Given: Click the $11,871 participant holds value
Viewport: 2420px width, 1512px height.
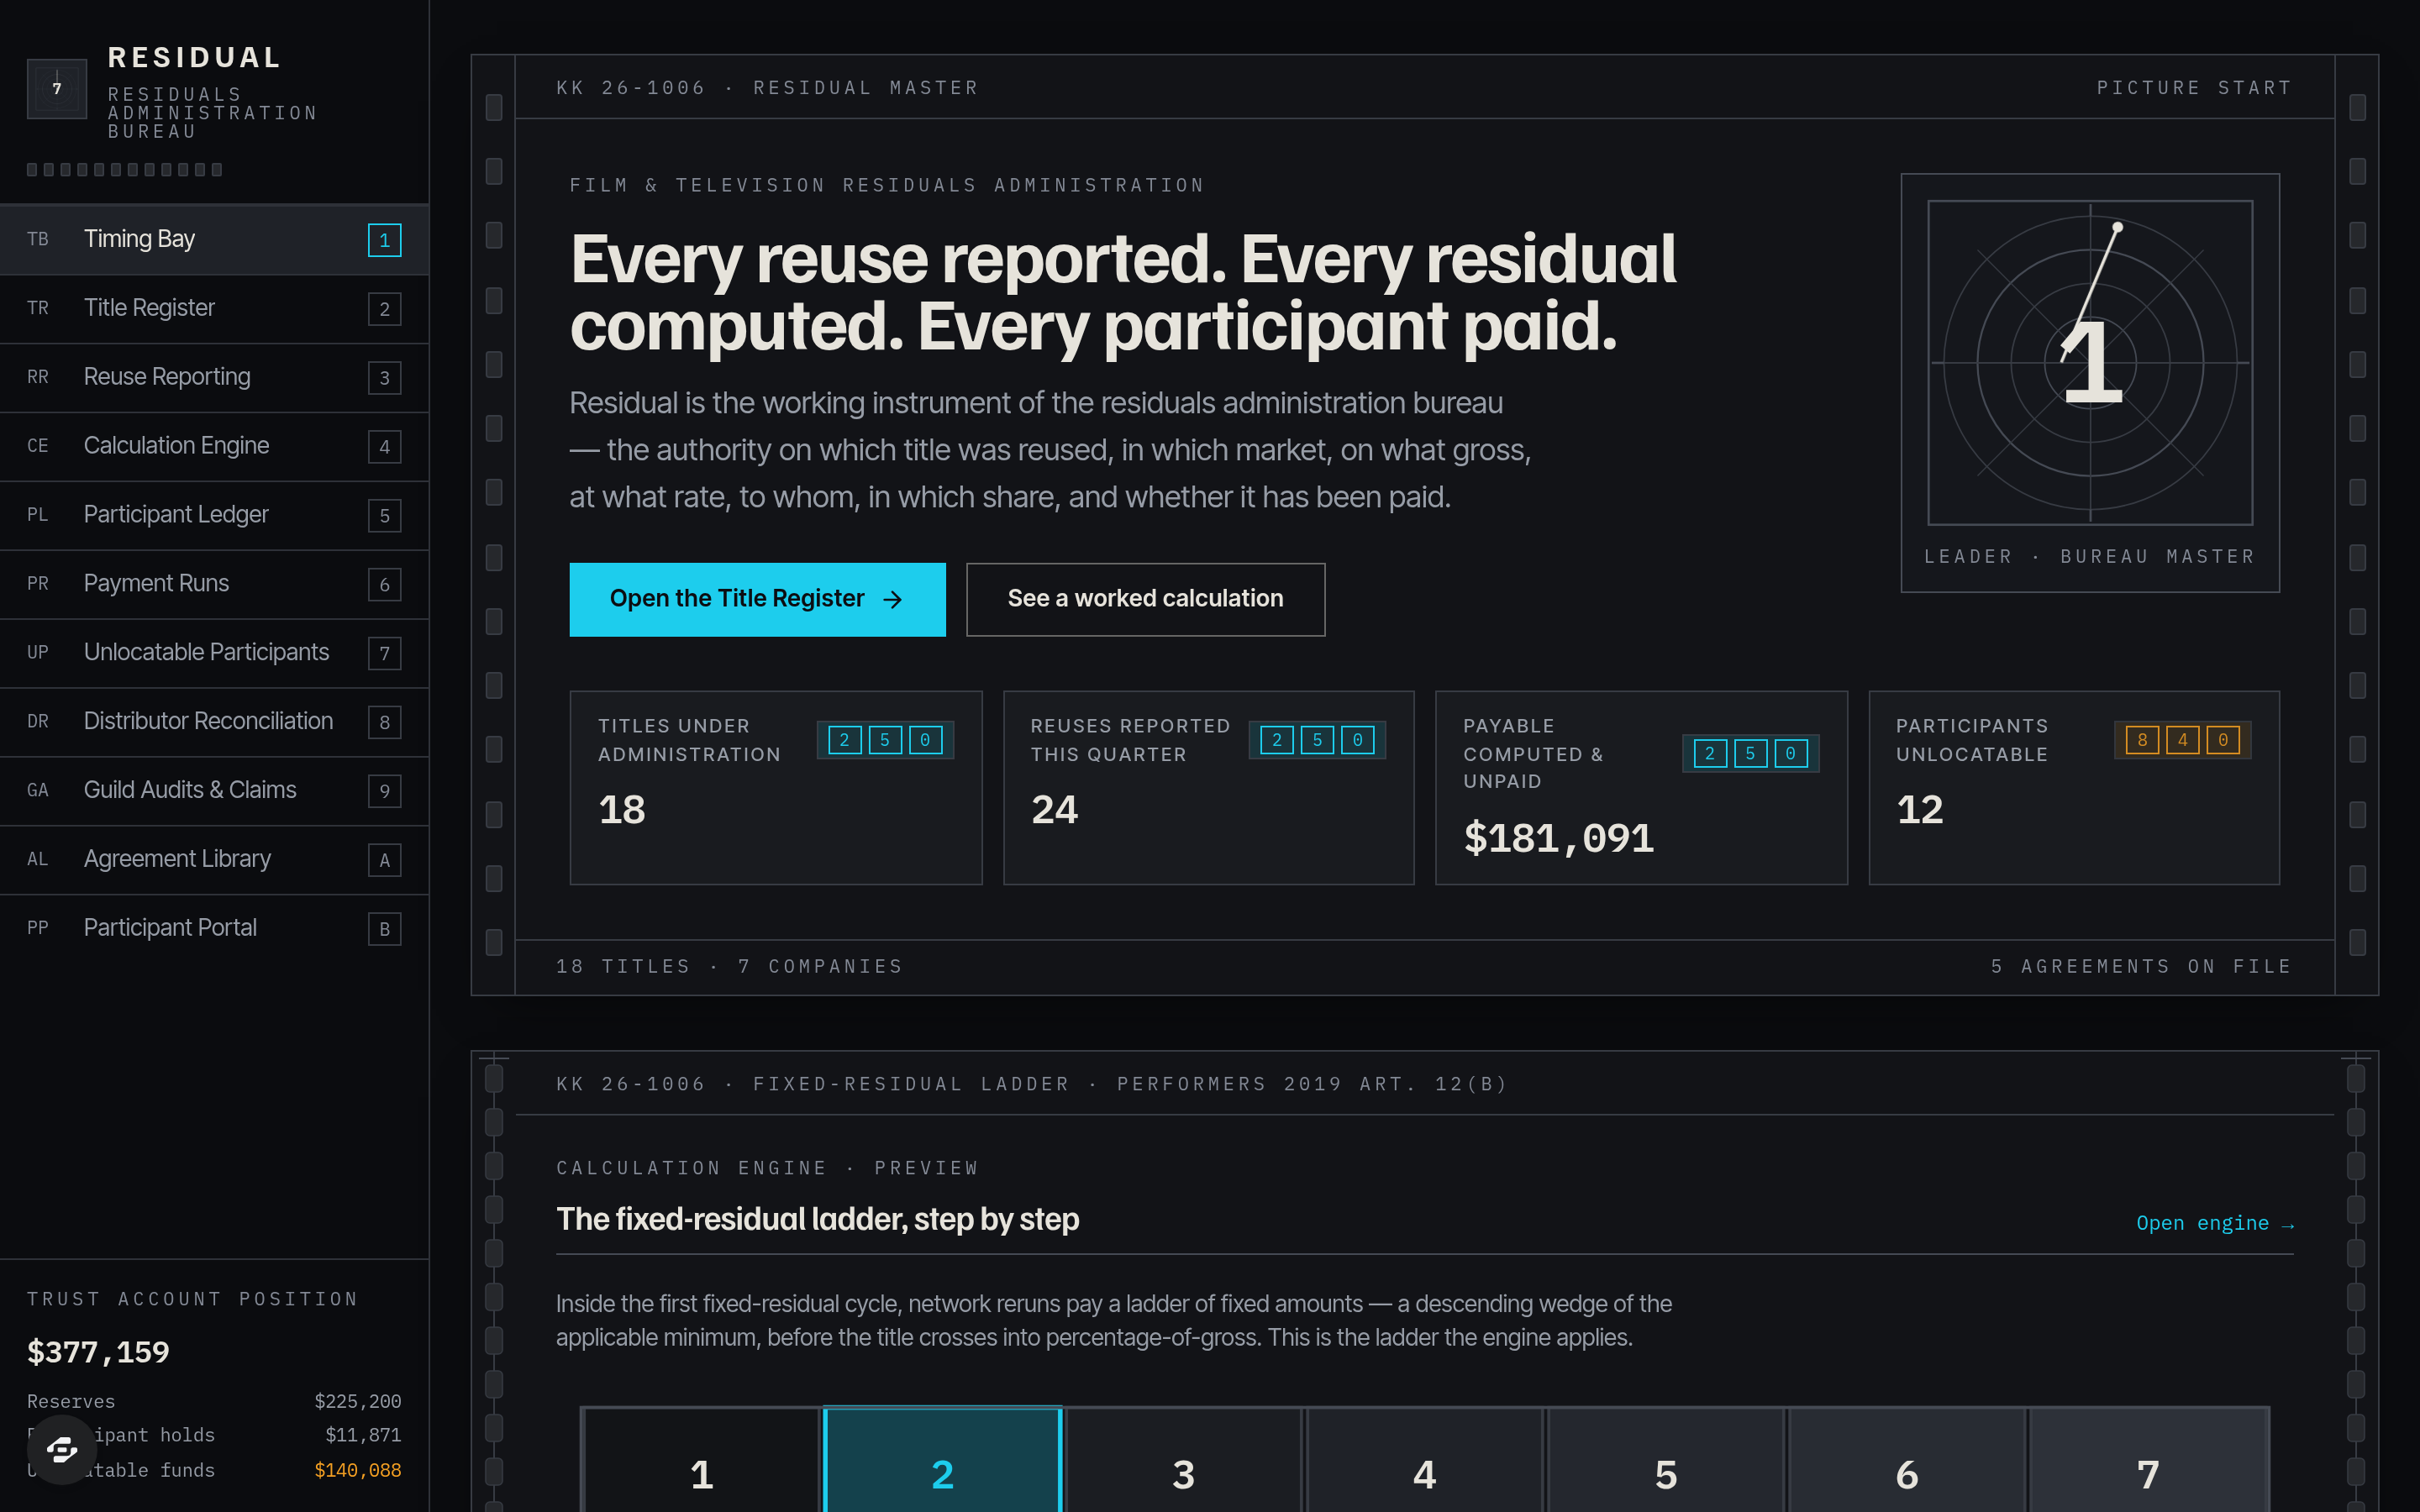Looking at the screenshot, I should pos(363,1435).
